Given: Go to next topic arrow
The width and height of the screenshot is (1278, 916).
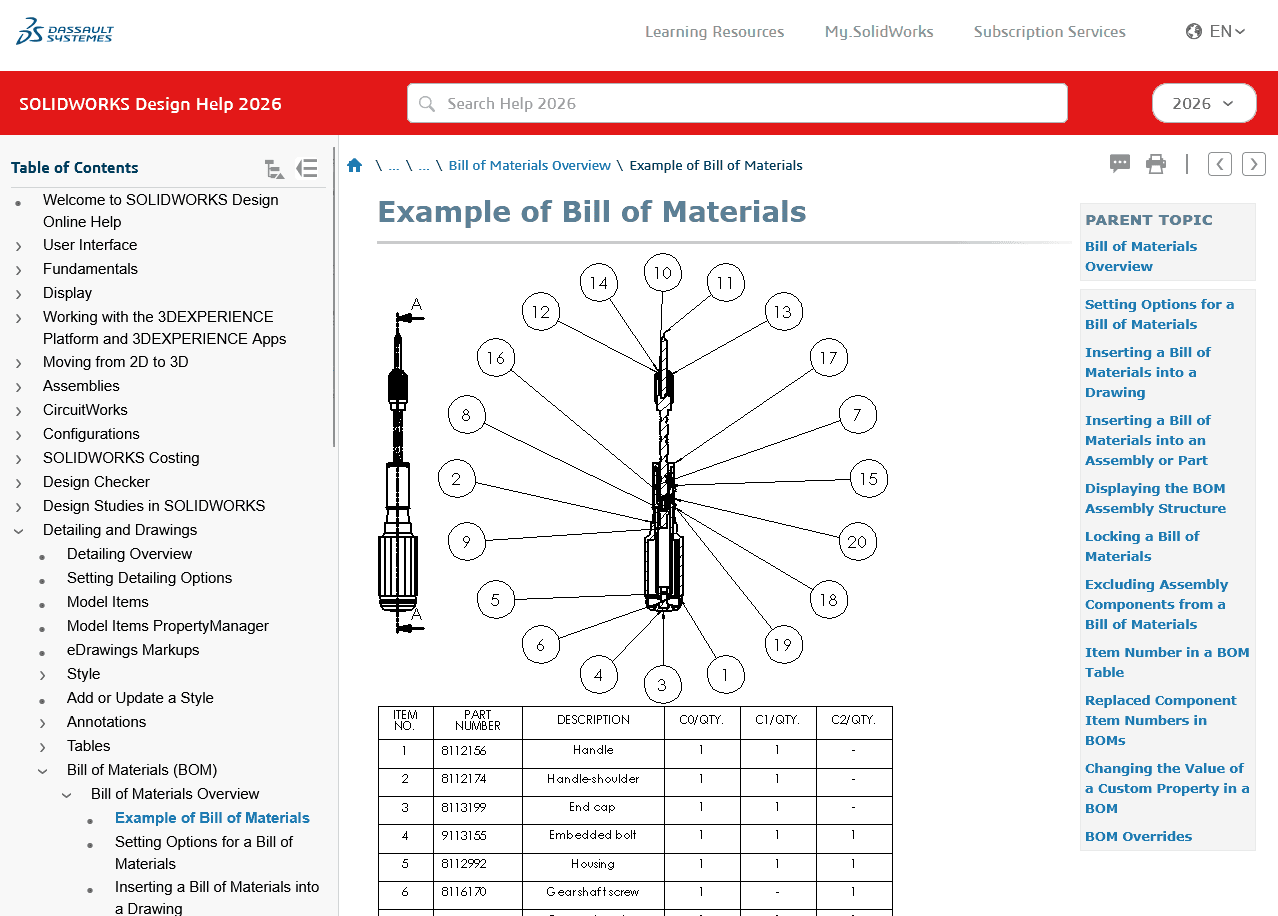Looking at the screenshot, I should click(1253, 164).
